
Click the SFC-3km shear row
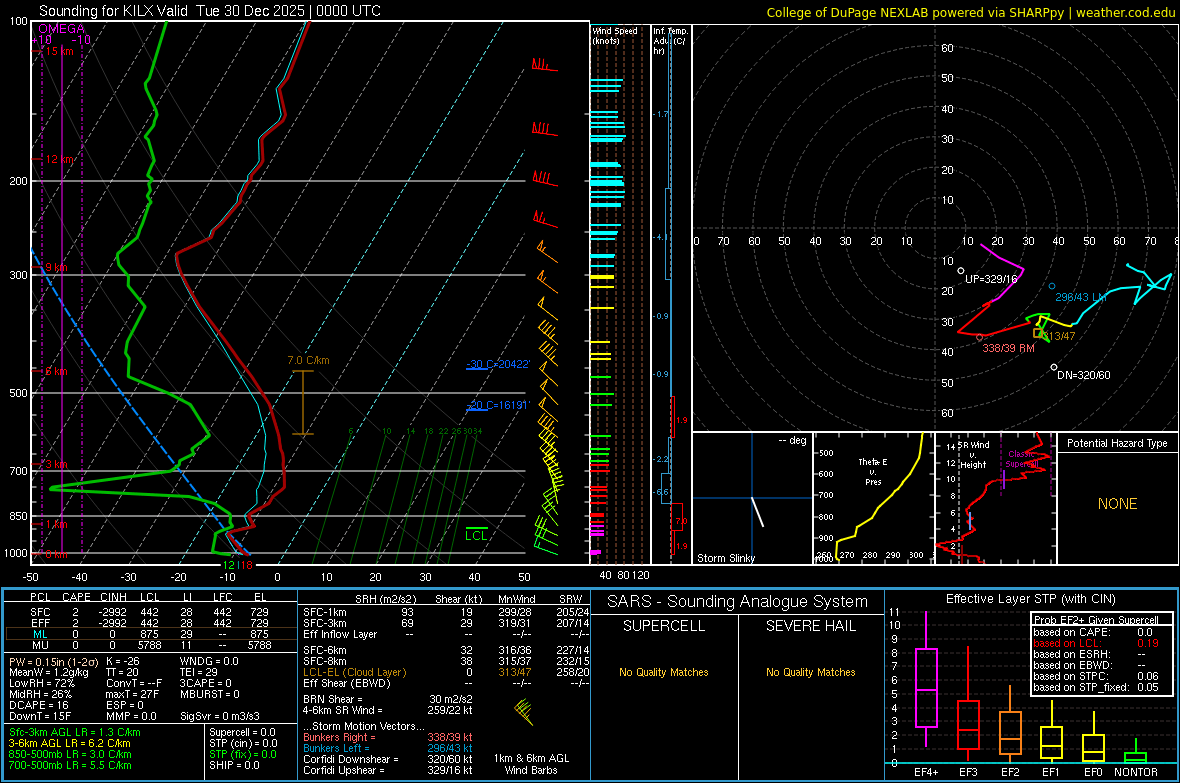[446, 623]
